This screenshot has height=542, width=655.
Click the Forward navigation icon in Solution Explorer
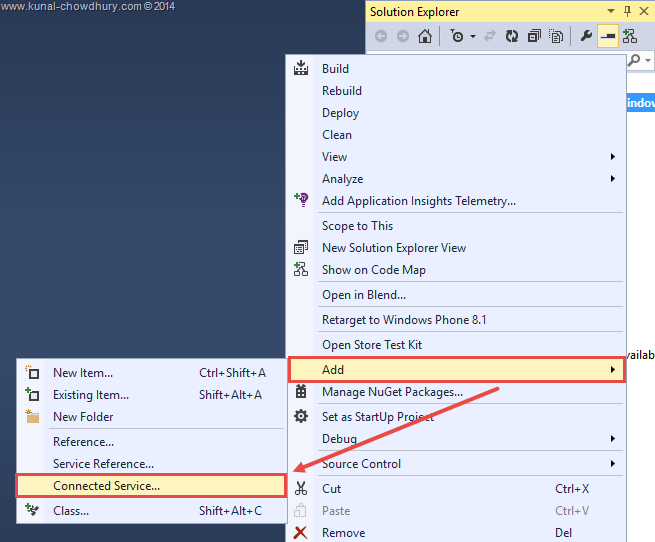click(x=403, y=36)
